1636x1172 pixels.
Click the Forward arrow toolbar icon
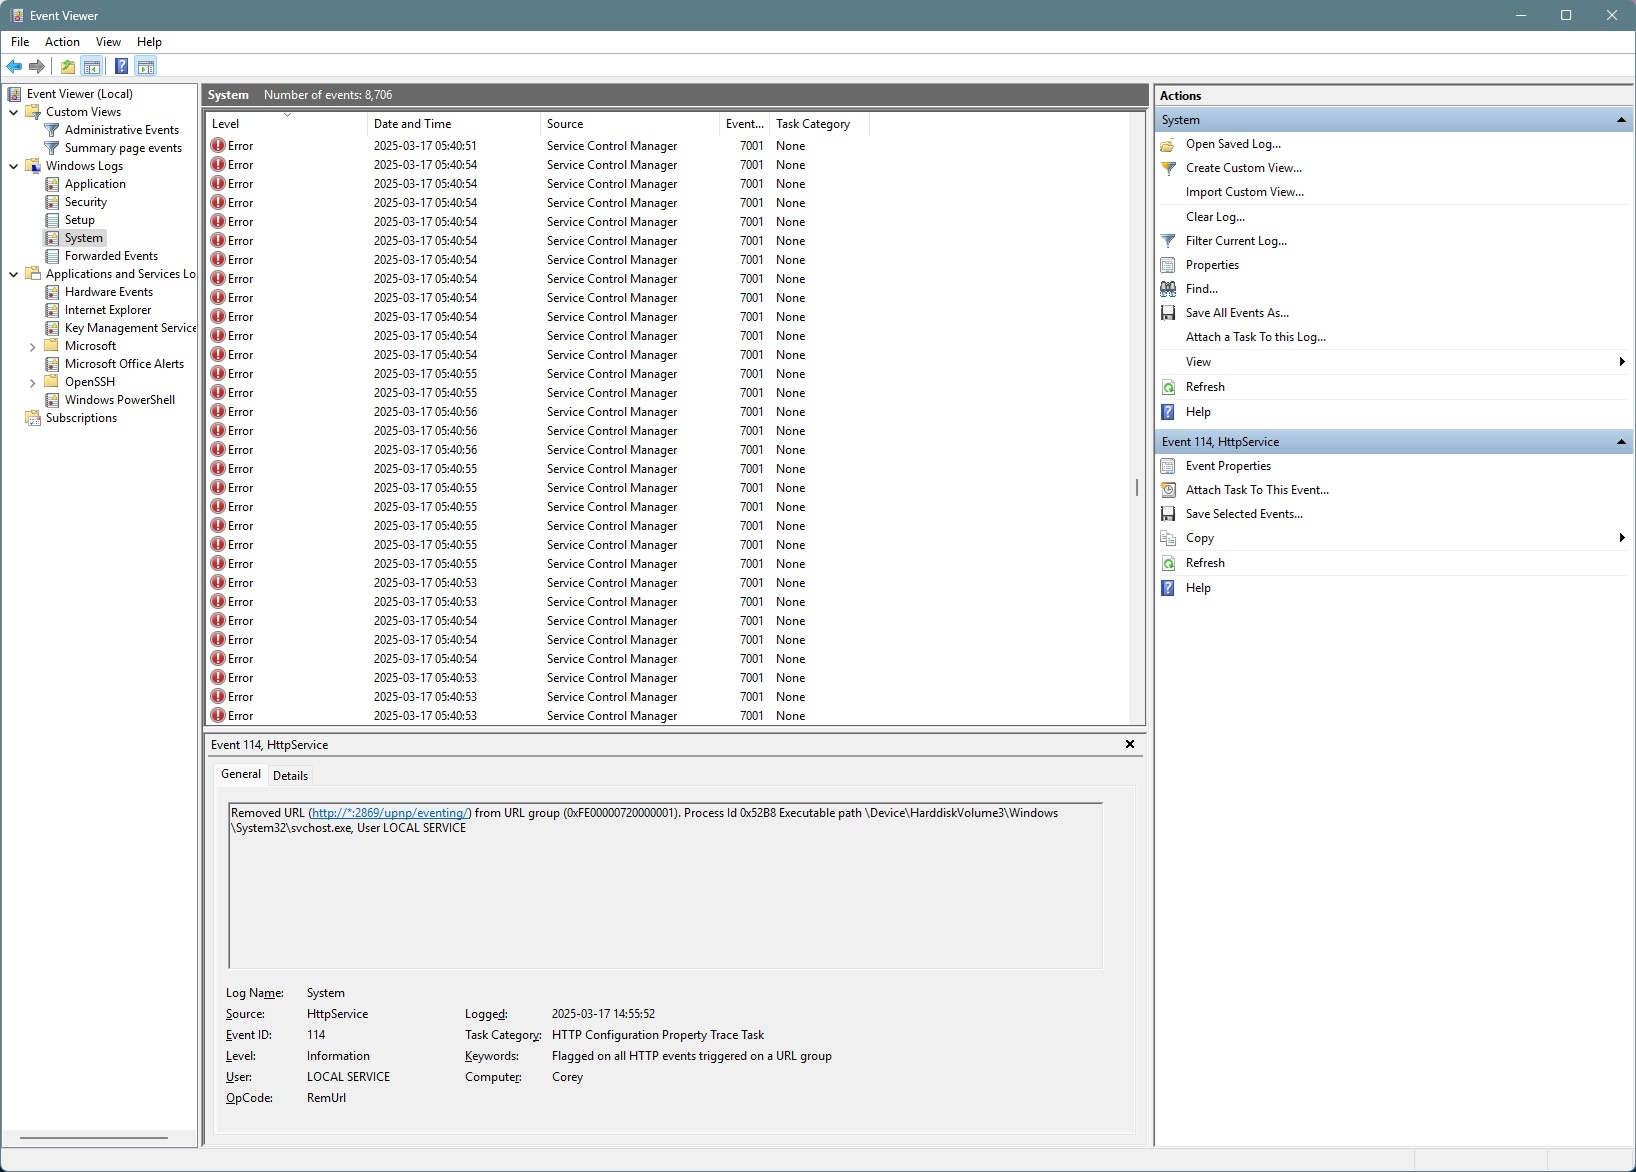click(x=37, y=67)
